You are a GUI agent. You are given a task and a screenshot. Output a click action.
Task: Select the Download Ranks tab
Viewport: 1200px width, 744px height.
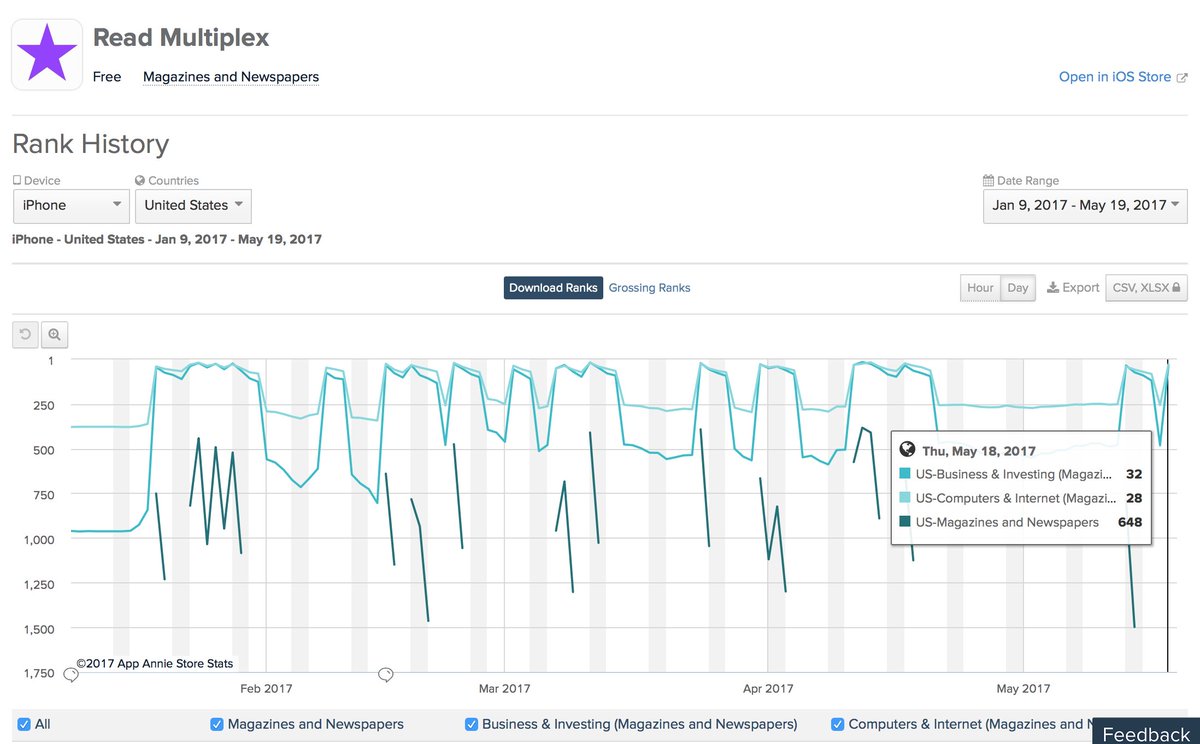point(553,287)
